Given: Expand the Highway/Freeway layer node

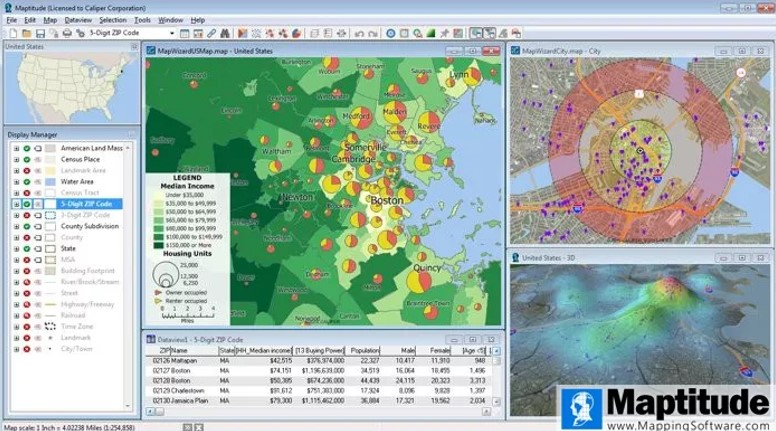Looking at the screenshot, I should click(16, 304).
